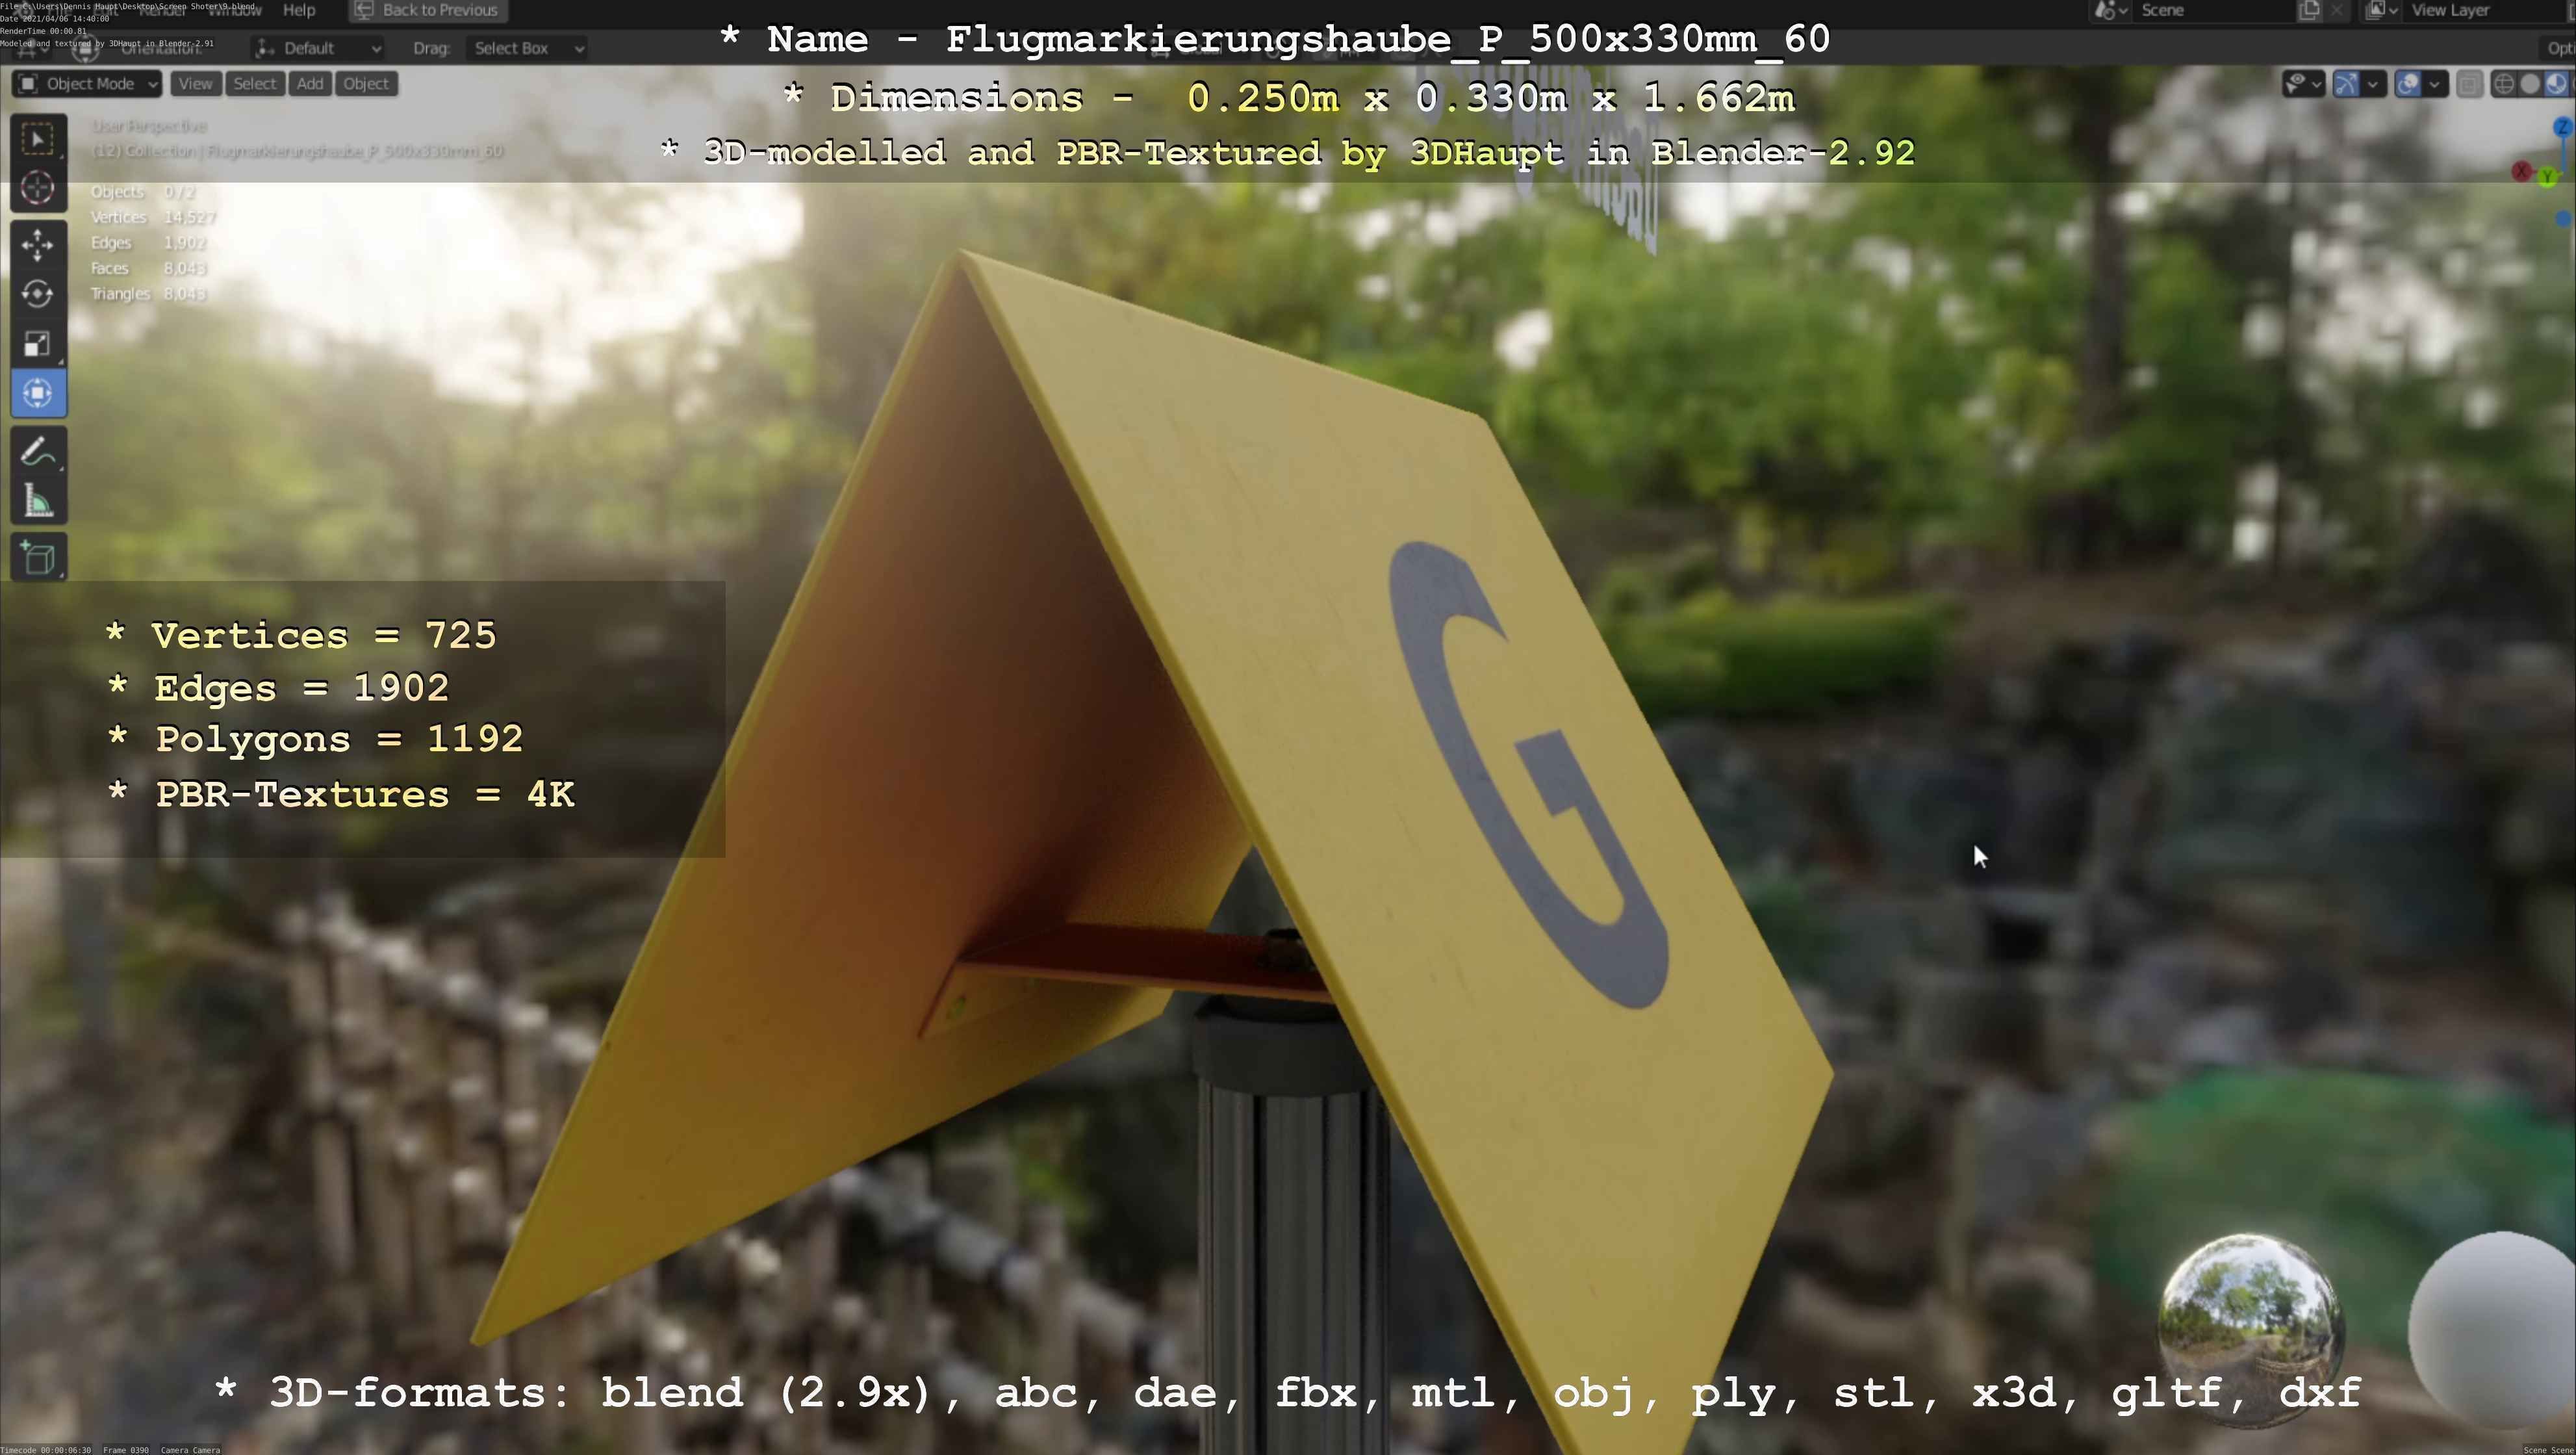This screenshot has width=2576, height=1455.
Task: Expand the Default orientation dropdown
Action: (x=318, y=48)
